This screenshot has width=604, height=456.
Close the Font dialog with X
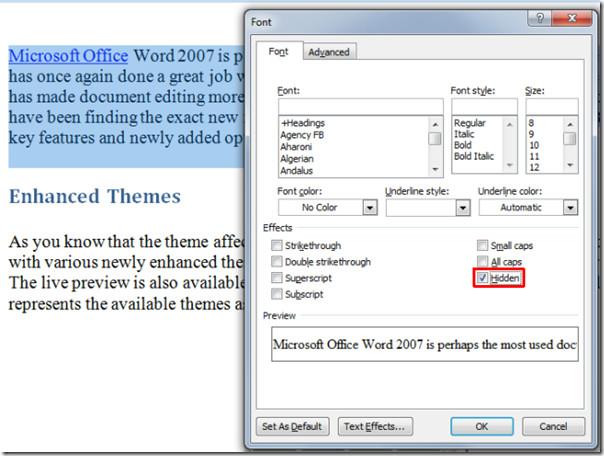[x=572, y=18]
